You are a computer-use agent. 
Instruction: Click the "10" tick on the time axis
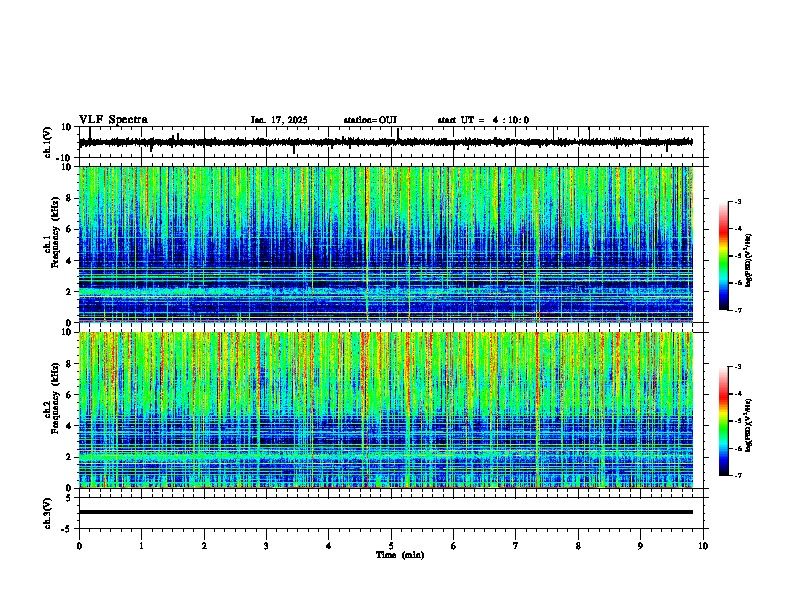(x=703, y=546)
